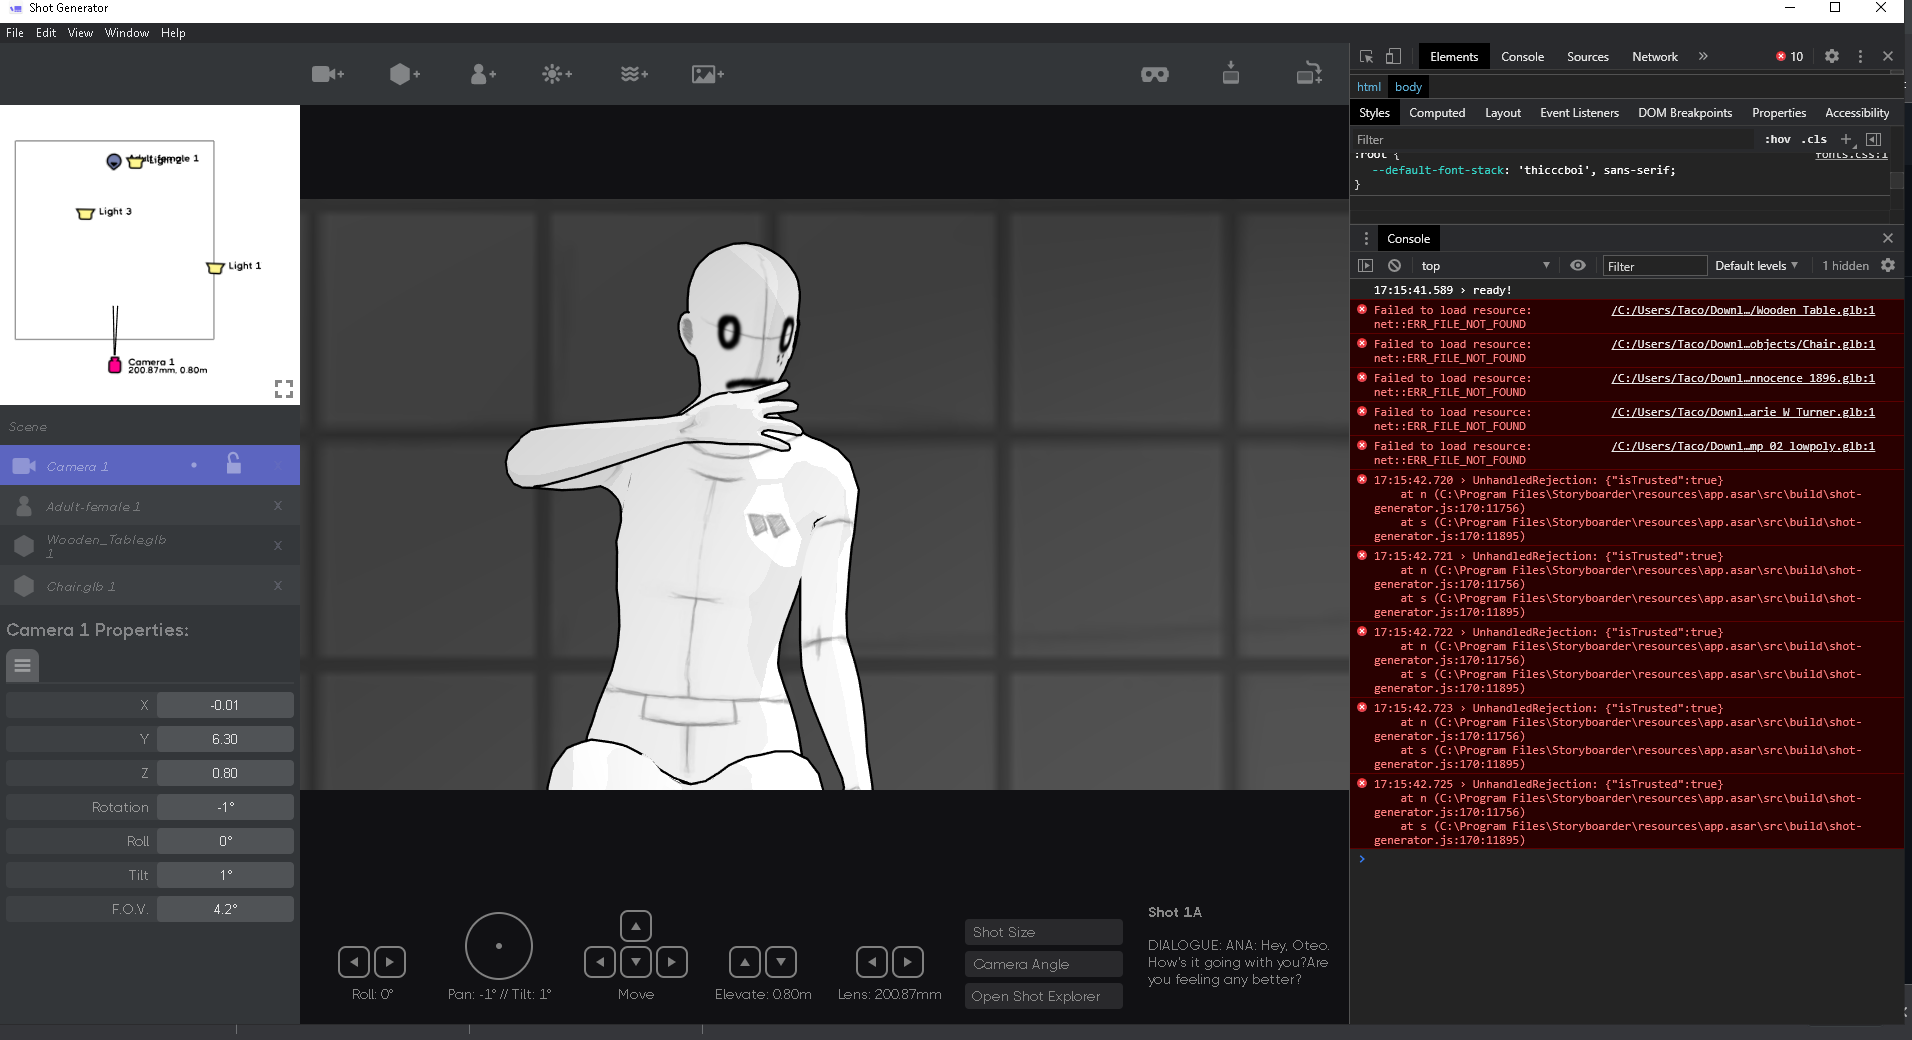Open VR mode with the goggles icon

(1155, 73)
